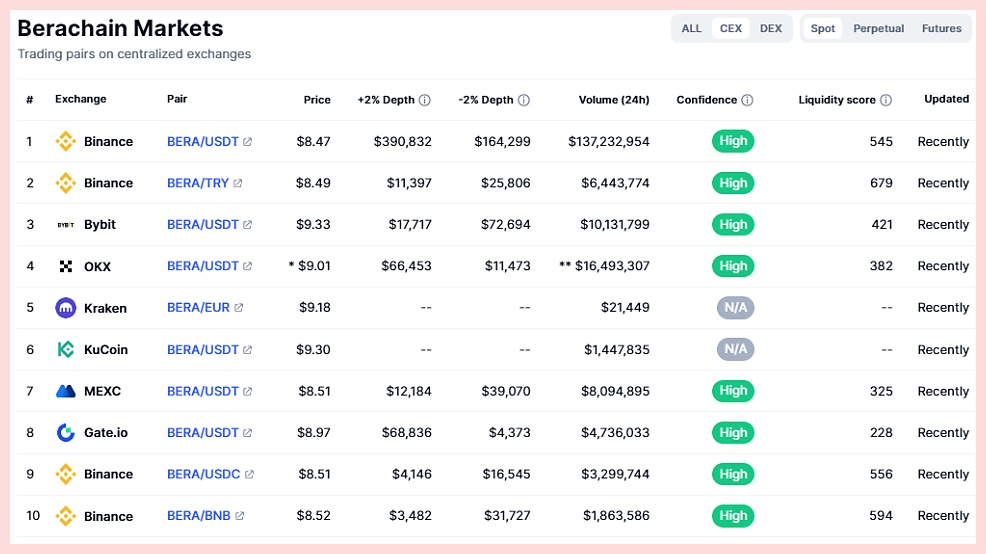Open the Binance BERA/USDT pair link

pyautogui.click(x=202, y=141)
